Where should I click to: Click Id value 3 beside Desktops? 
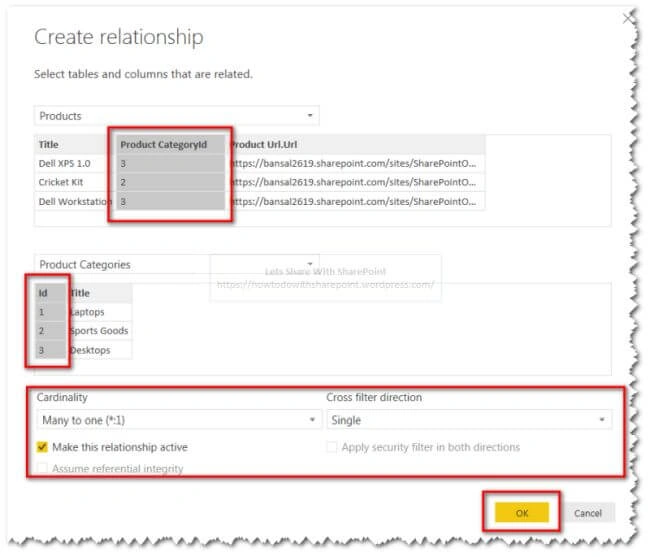click(51, 350)
